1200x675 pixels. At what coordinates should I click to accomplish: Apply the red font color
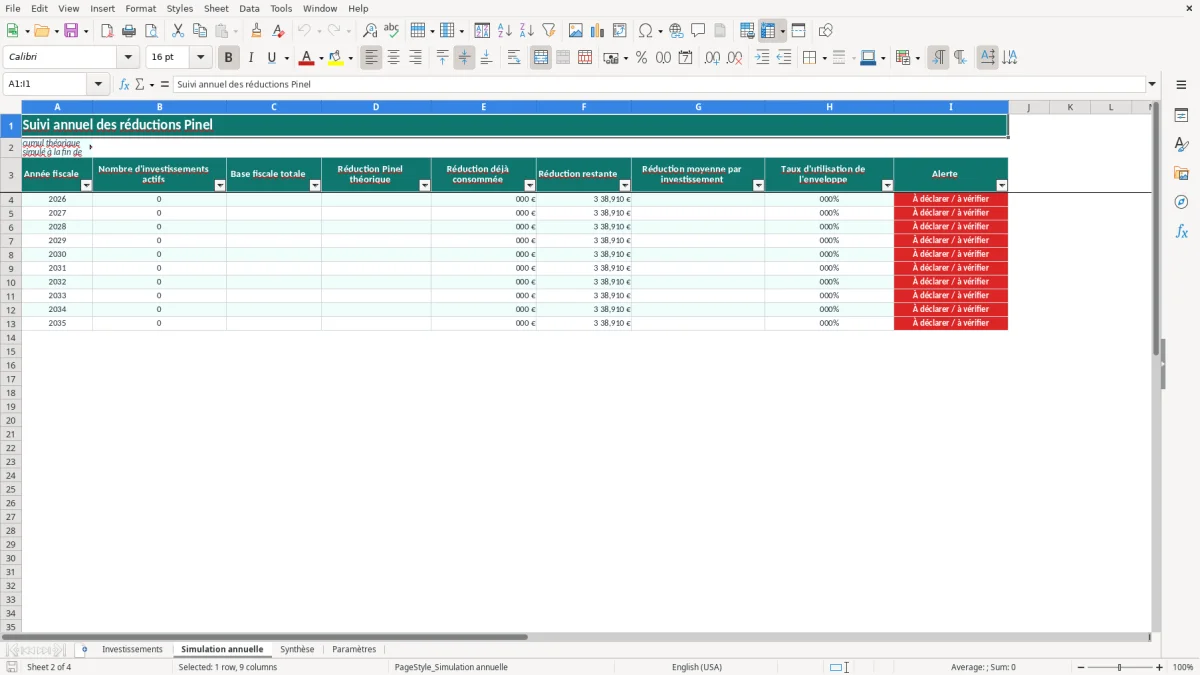point(306,58)
